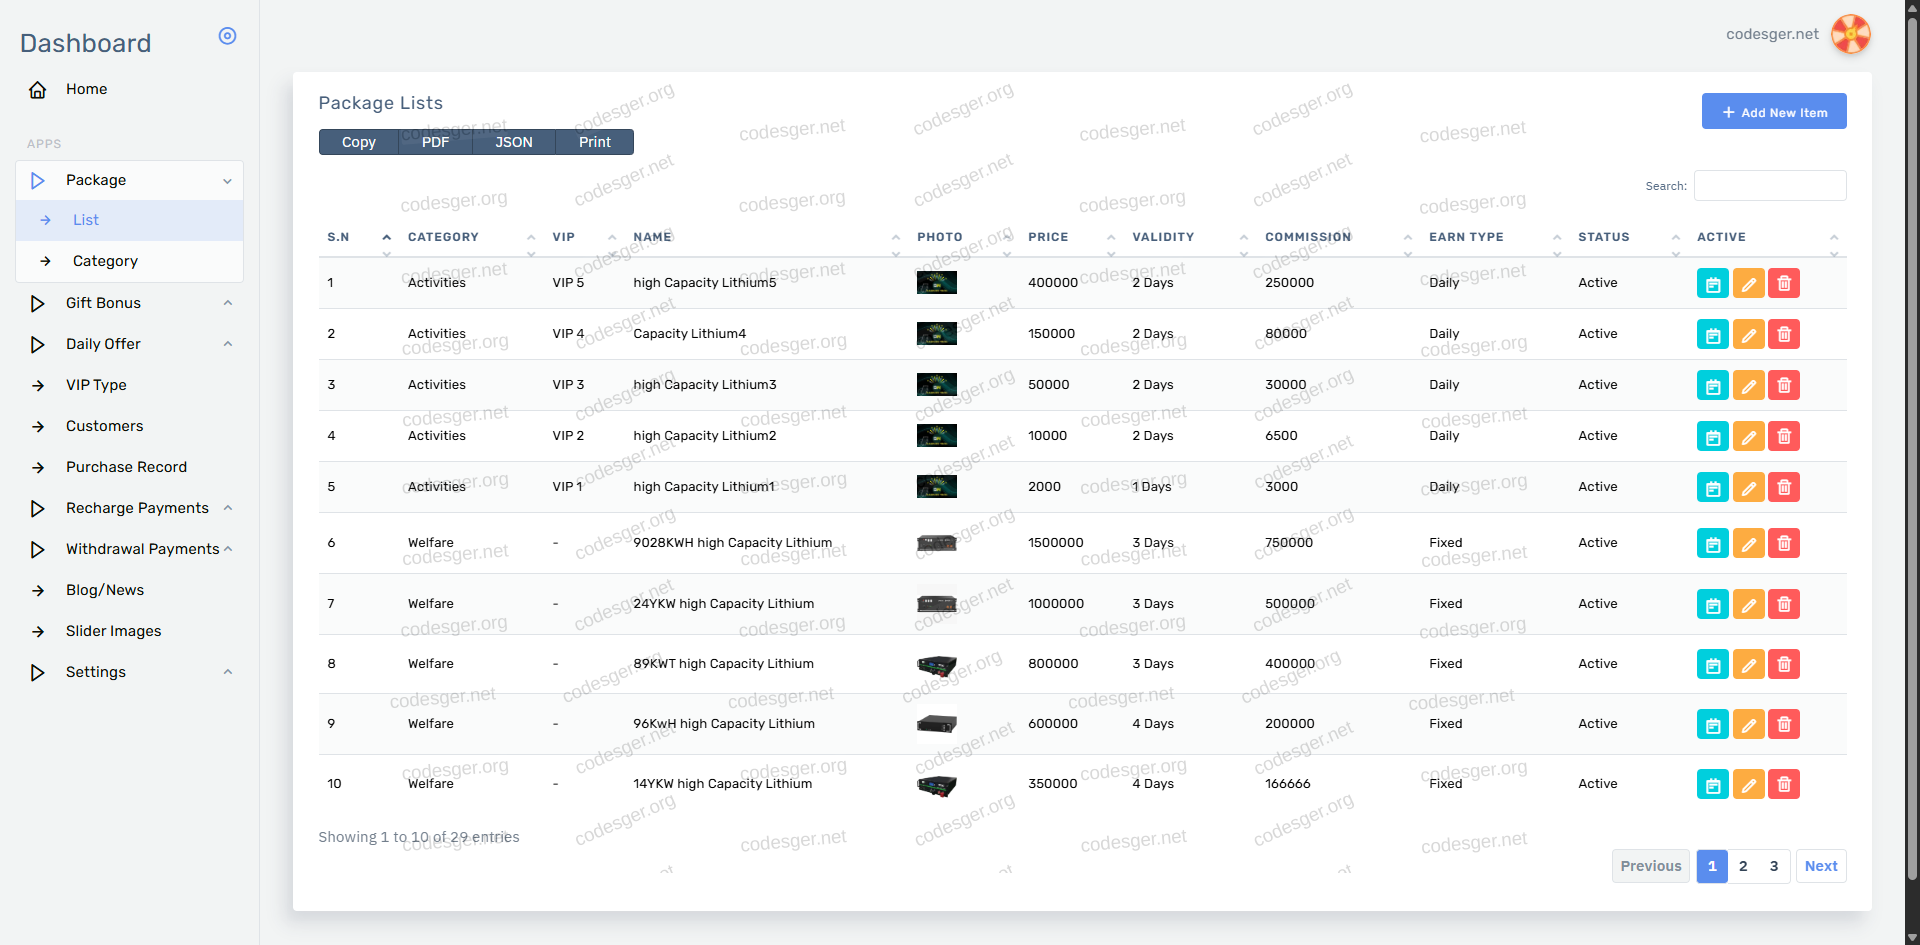Click the orange edit pencil for Capacity Lithium4
The image size is (1920, 945).
pos(1748,334)
